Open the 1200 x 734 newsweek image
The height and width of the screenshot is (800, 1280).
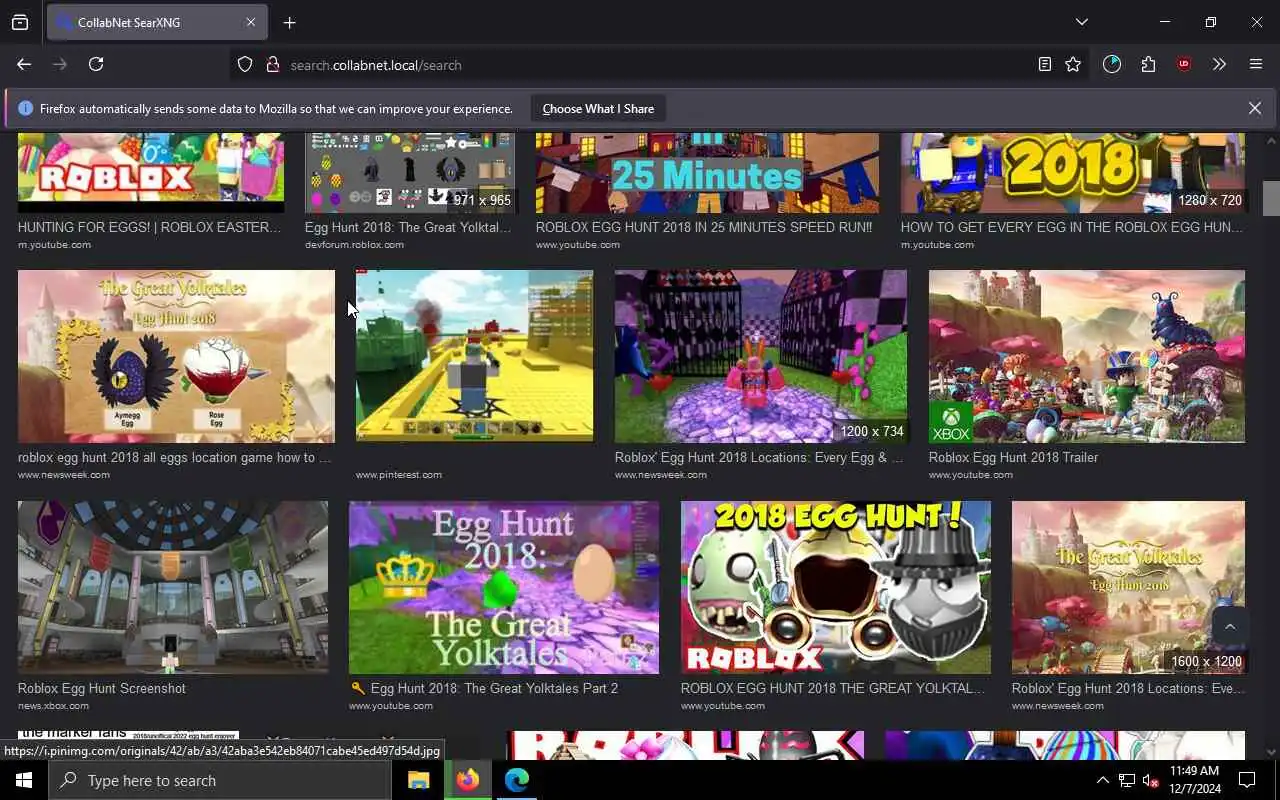point(761,356)
